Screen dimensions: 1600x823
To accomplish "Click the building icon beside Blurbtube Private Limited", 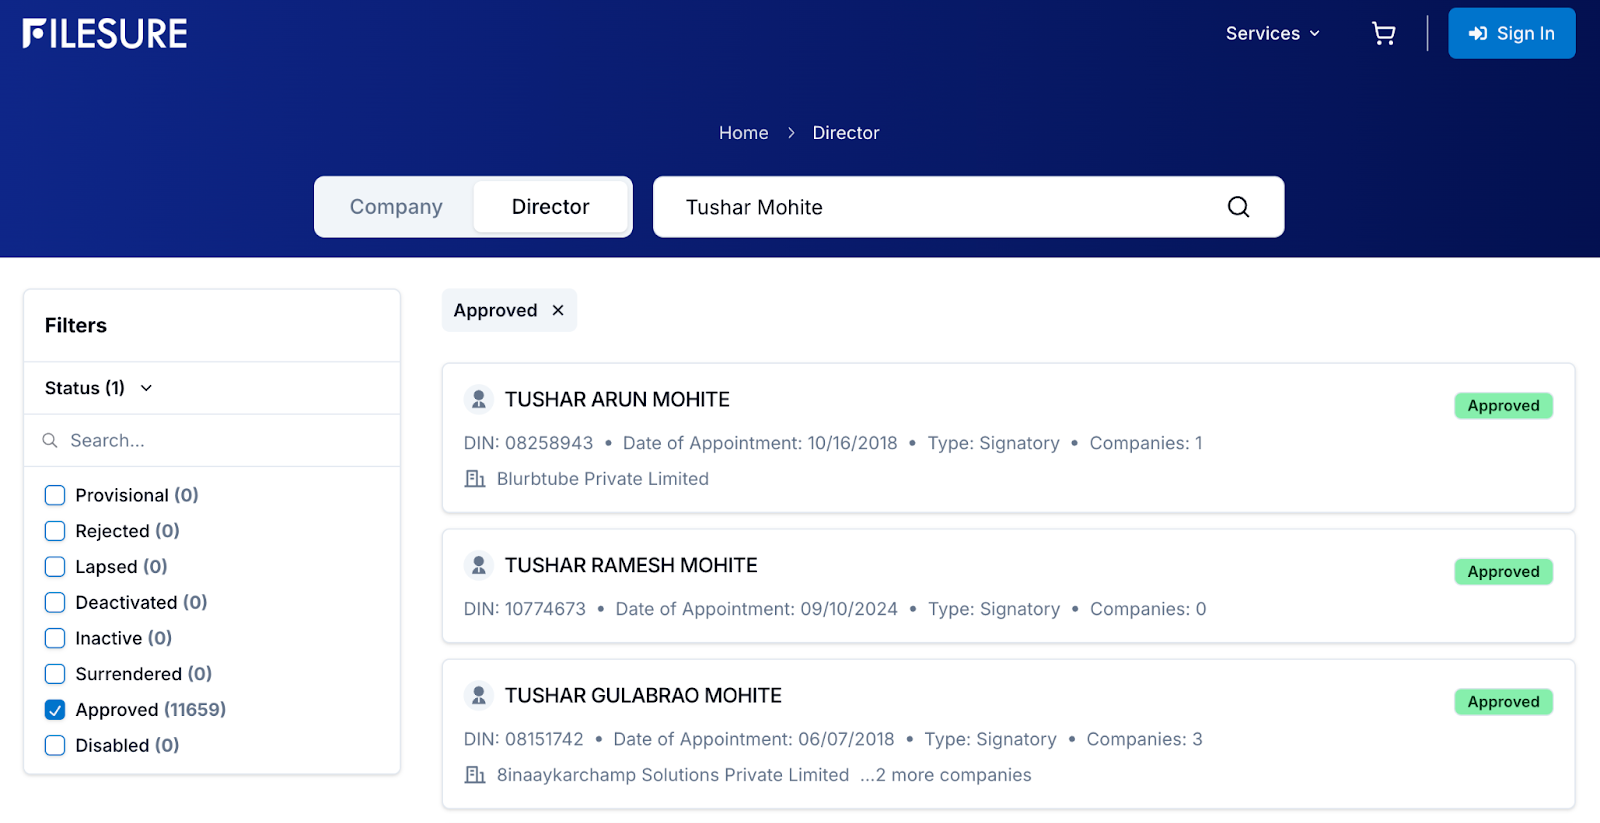I will tap(475, 479).
